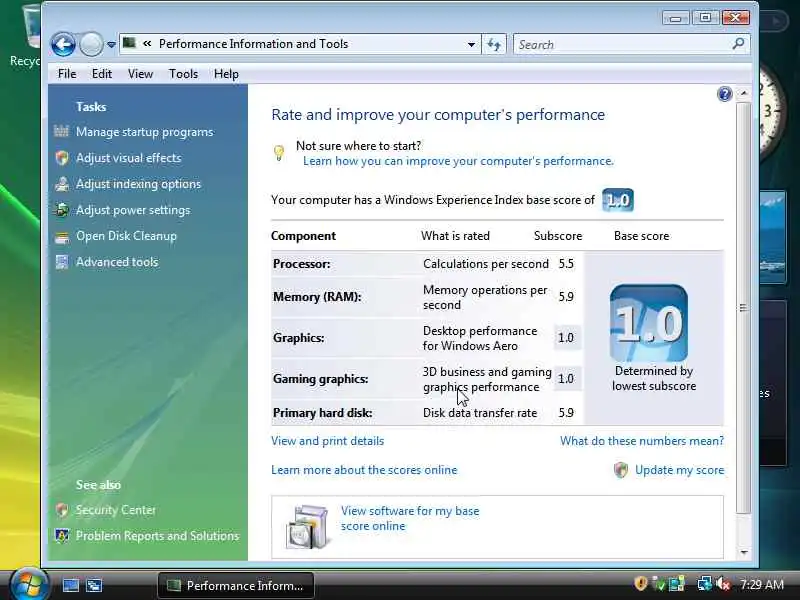Click the small 1.0 base score badge
Viewport: 800px width, 600px height.
(618, 200)
